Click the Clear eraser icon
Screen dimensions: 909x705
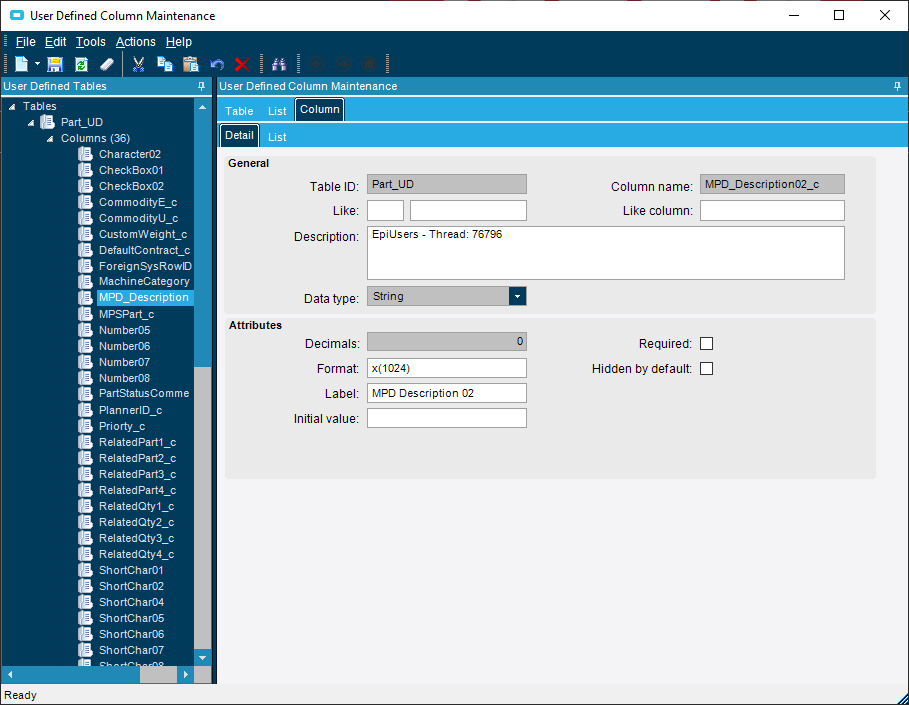click(x=106, y=64)
